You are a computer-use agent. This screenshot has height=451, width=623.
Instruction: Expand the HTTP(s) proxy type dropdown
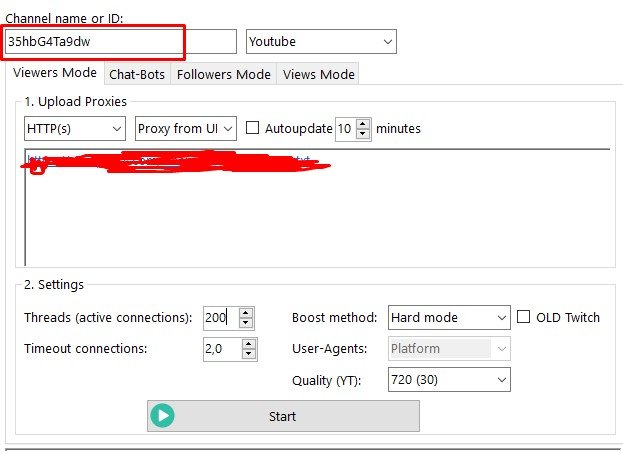click(x=75, y=128)
